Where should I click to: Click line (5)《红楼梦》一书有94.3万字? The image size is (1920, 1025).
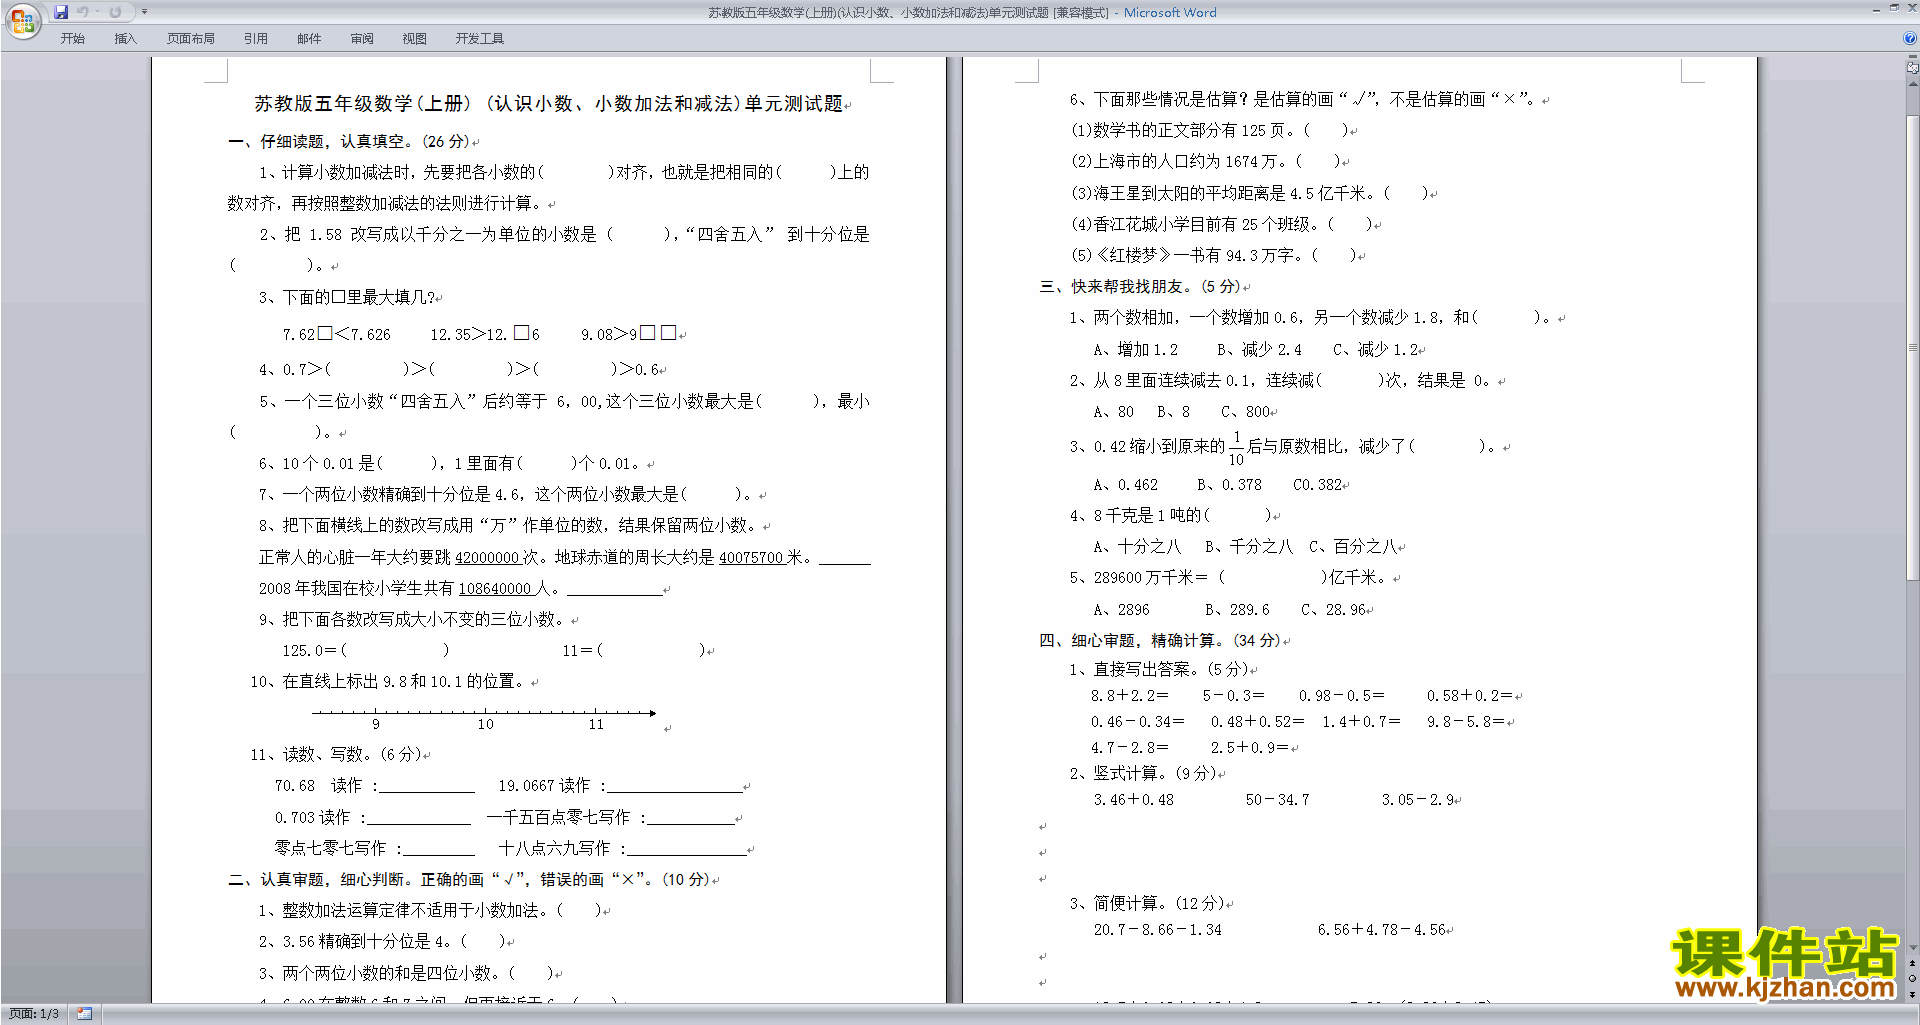click(x=1214, y=256)
